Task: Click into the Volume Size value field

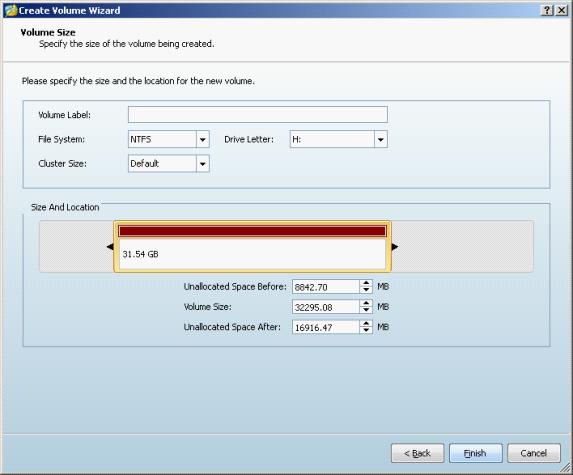Action: [x=326, y=307]
